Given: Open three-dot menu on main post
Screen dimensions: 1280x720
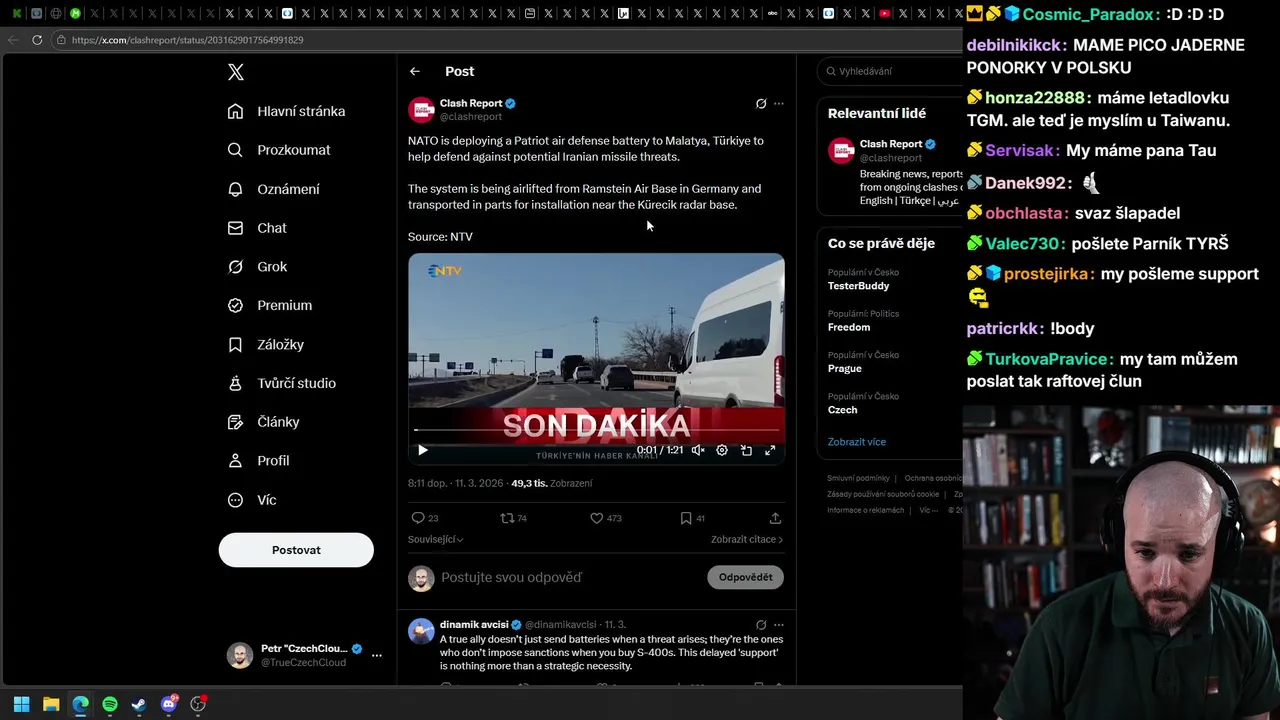Looking at the screenshot, I should (x=779, y=103).
